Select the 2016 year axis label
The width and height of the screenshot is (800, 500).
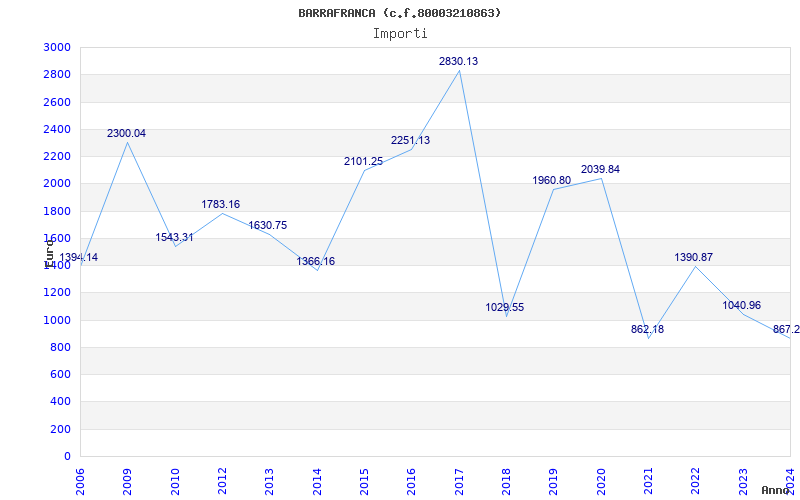click(x=411, y=482)
